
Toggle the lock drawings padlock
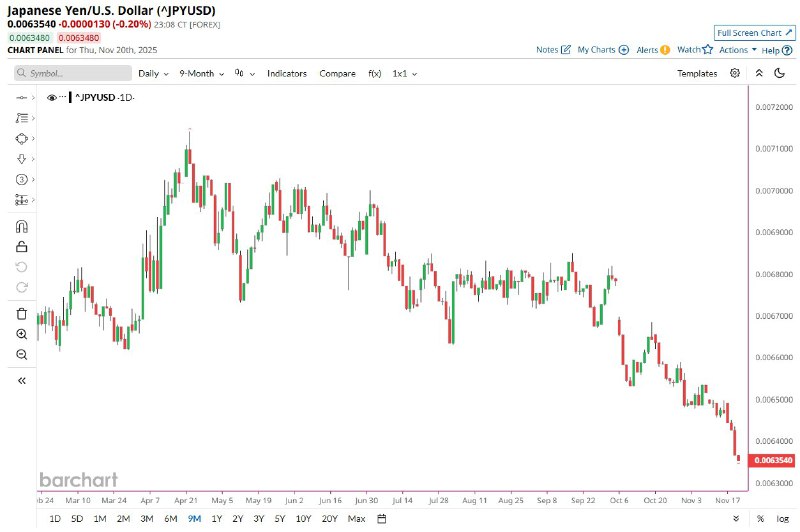point(21,246)
